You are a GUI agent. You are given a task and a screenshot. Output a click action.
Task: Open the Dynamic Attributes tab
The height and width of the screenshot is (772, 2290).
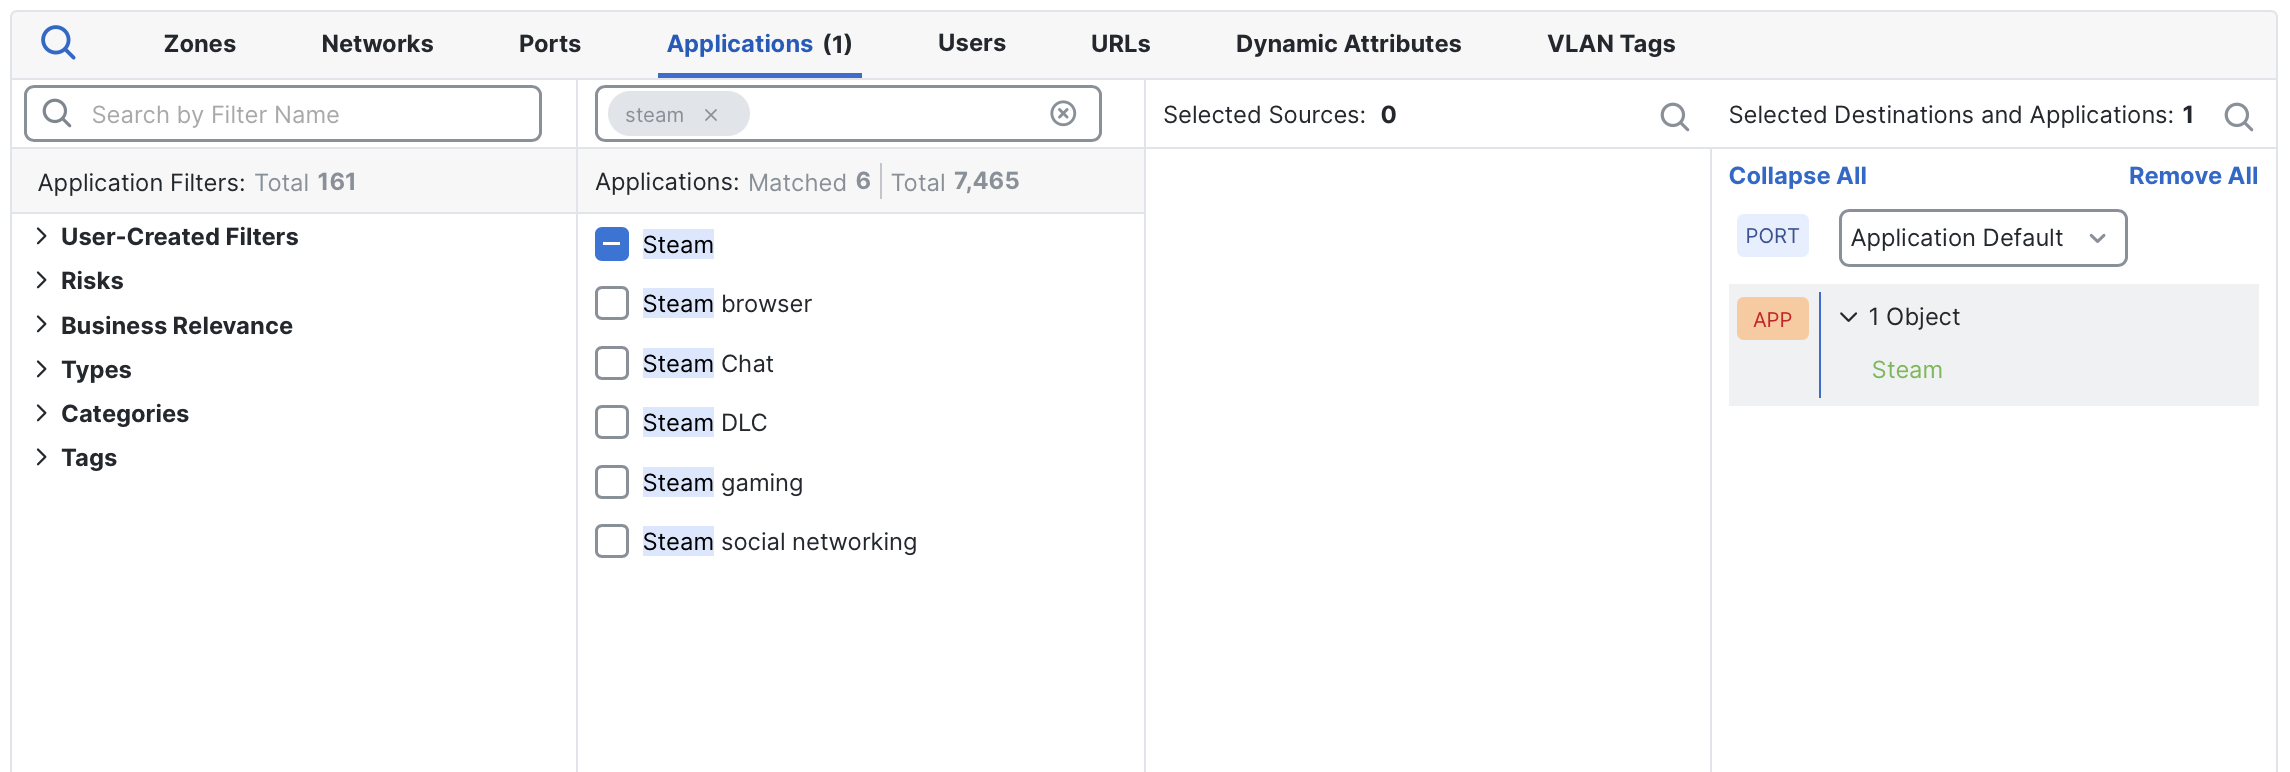(1348, 44)
